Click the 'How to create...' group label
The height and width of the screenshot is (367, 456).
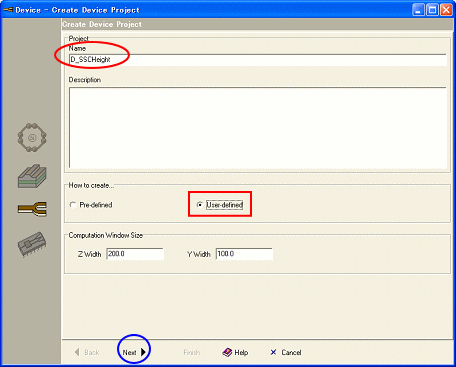tap(91, 185)
